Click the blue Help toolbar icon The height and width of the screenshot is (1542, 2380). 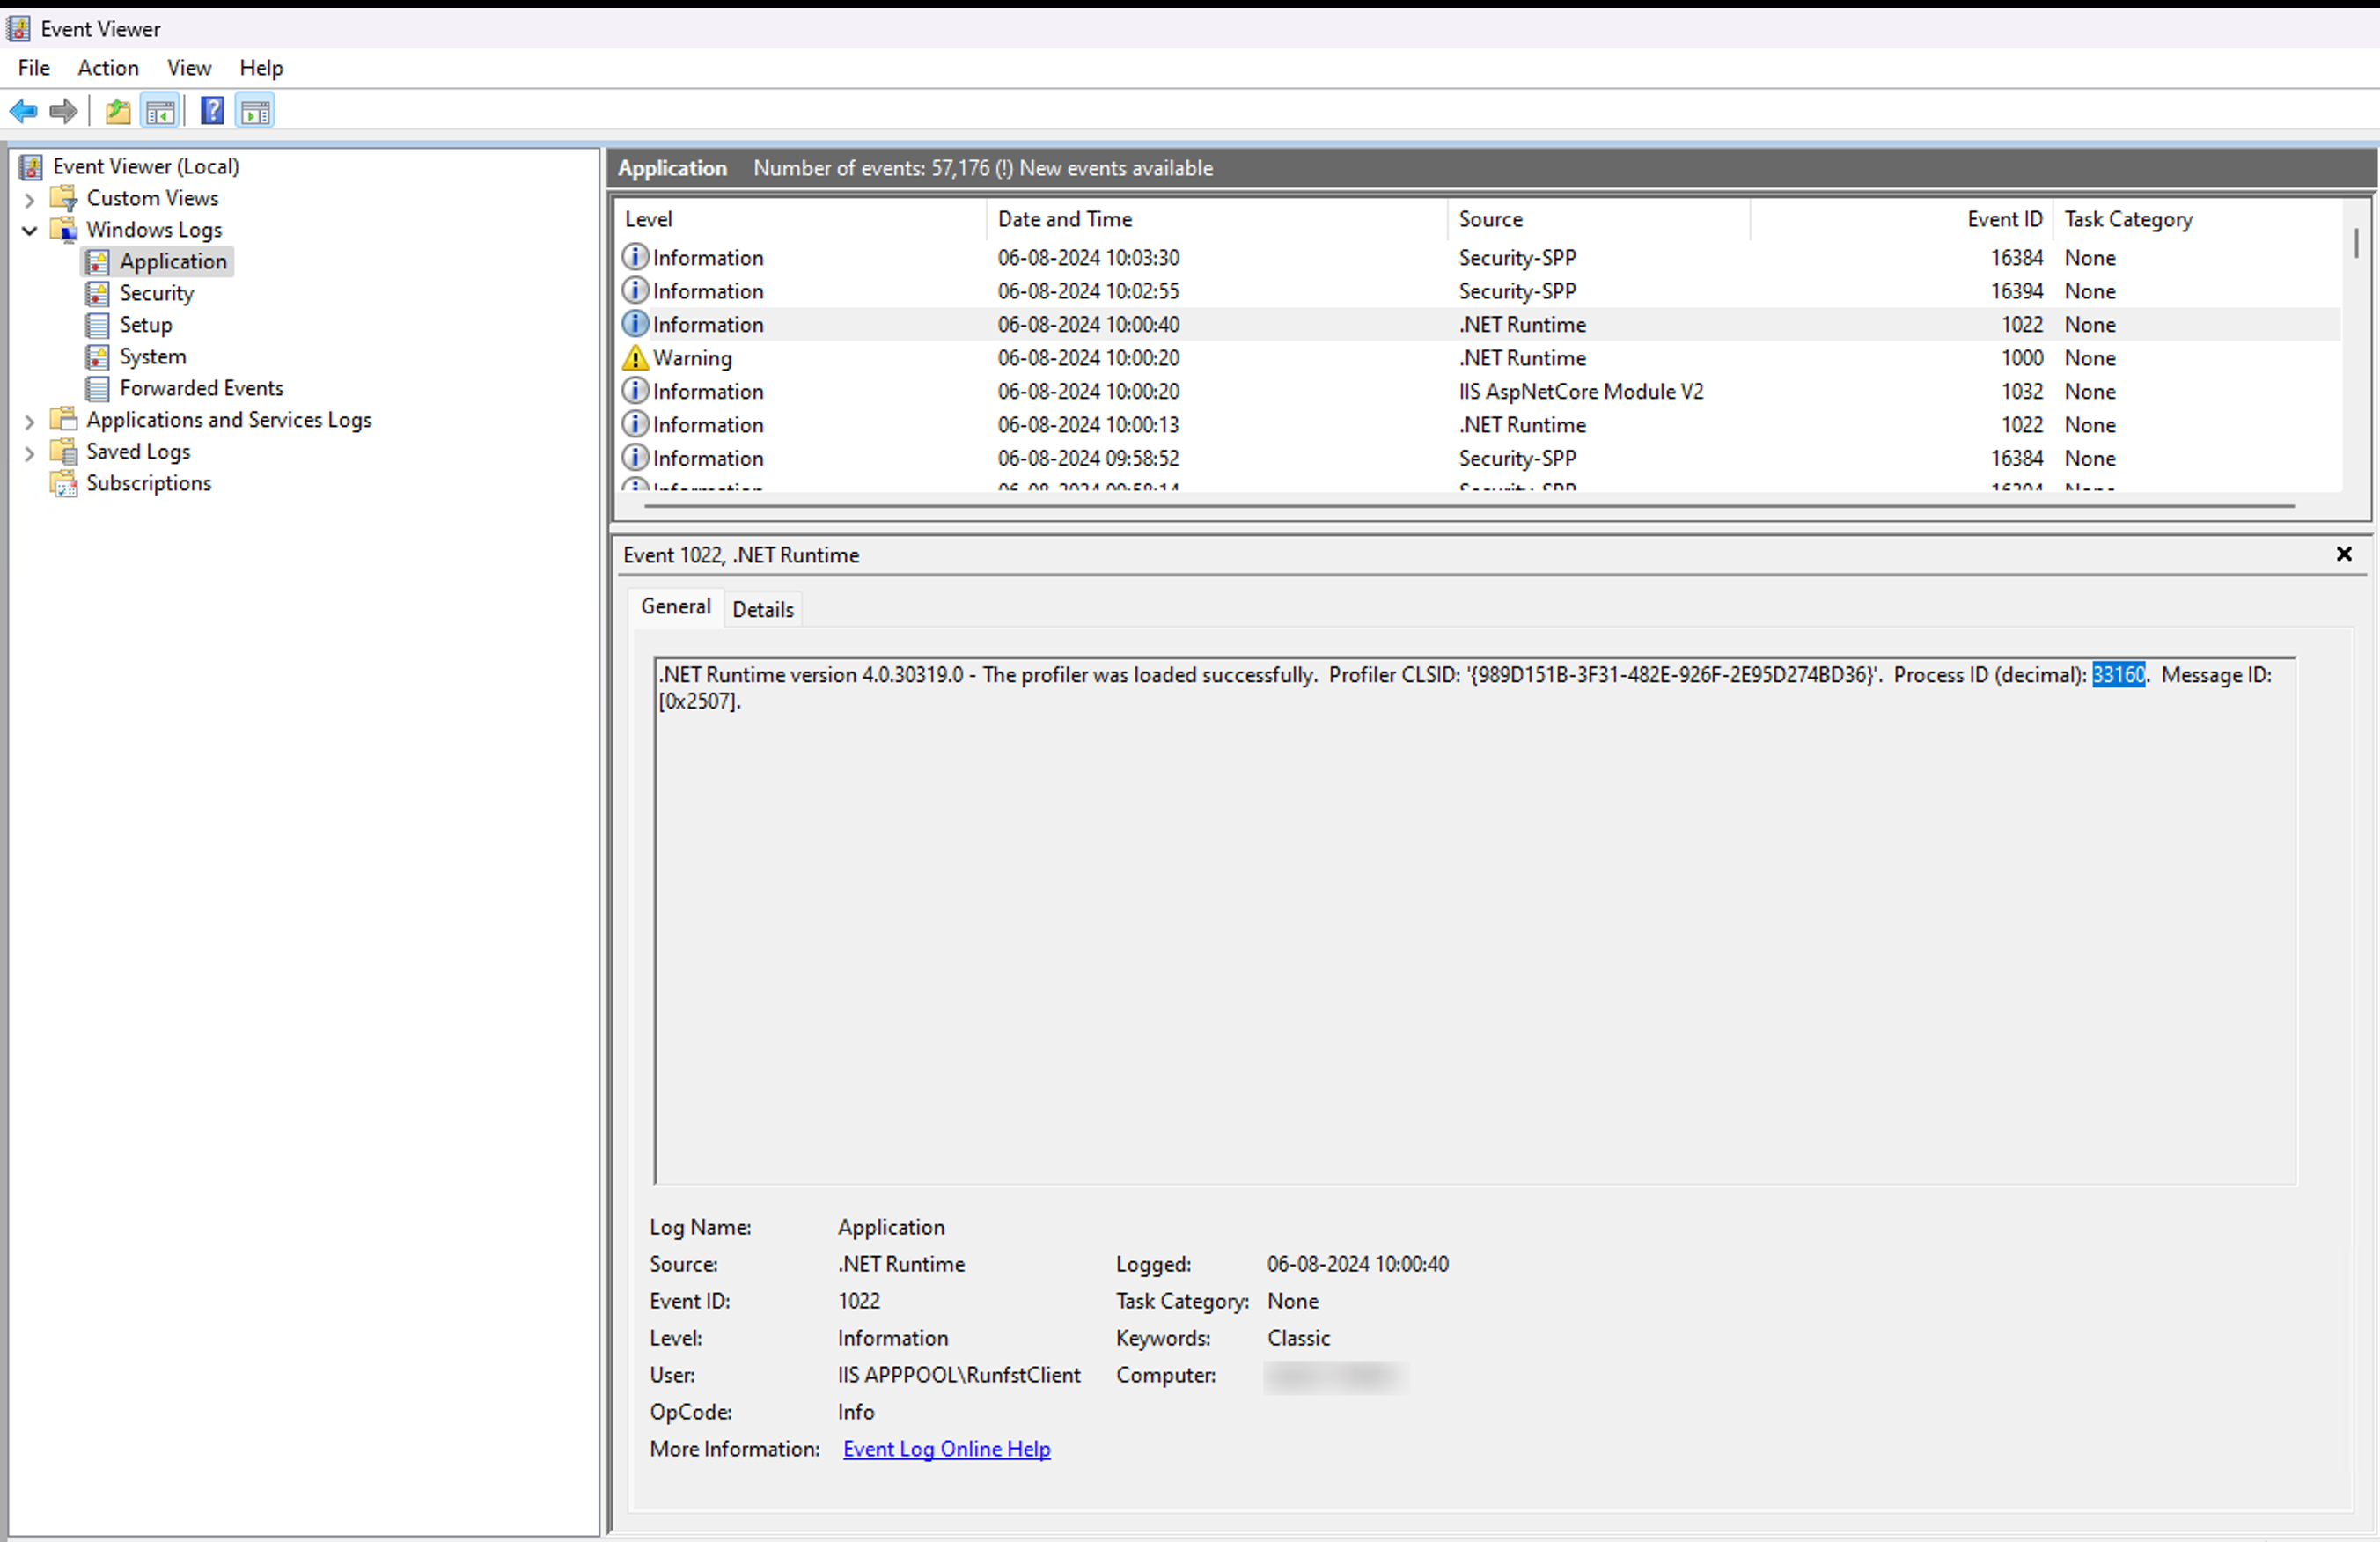tap(212, 111)
